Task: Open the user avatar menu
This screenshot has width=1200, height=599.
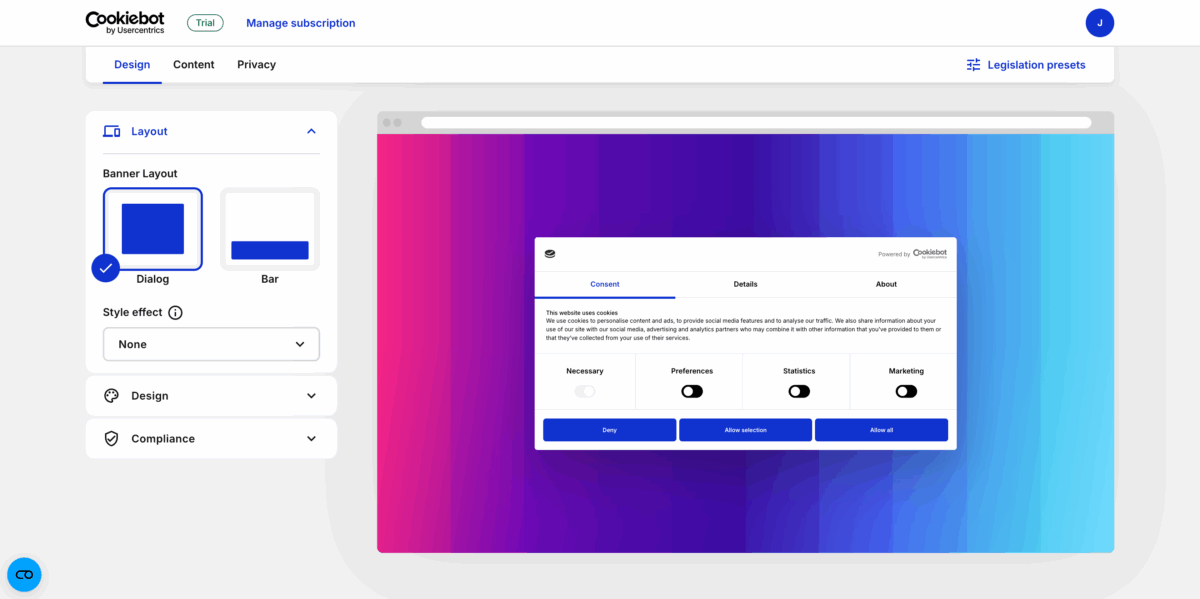Action: point(1099,23)
